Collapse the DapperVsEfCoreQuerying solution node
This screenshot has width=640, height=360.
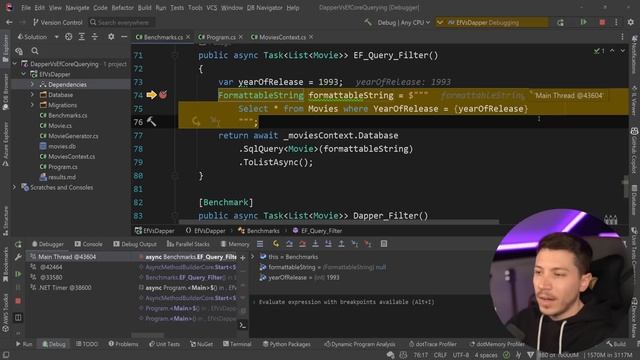(15, 64)
